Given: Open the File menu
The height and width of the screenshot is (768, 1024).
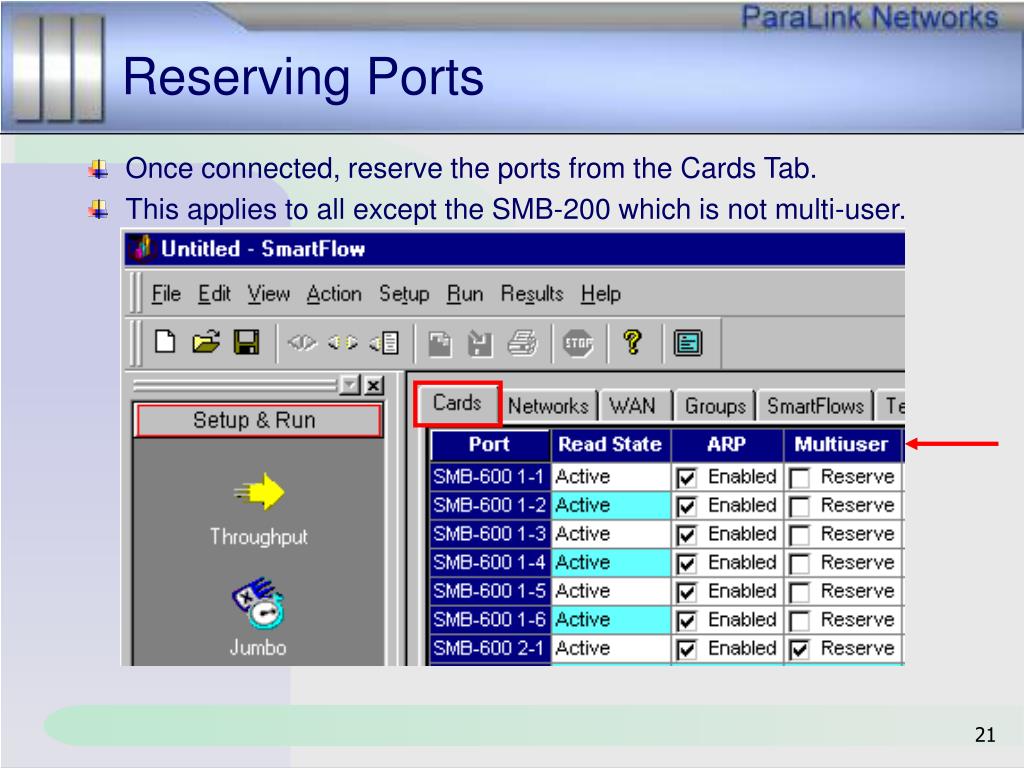Looking at the screenshot, I should point(166,294).
